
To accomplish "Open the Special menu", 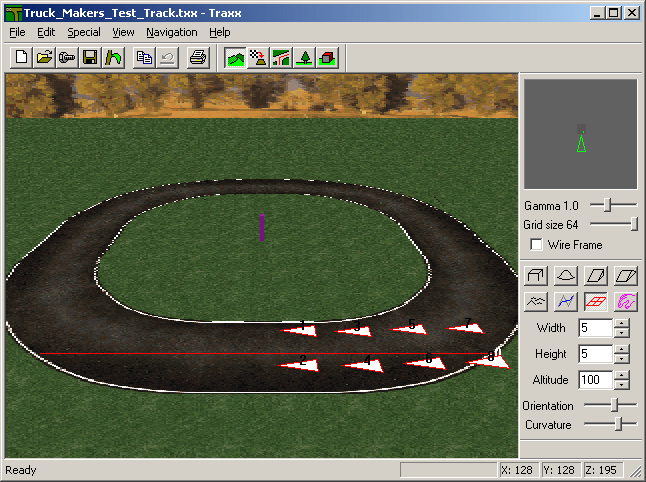I will 84,32.
